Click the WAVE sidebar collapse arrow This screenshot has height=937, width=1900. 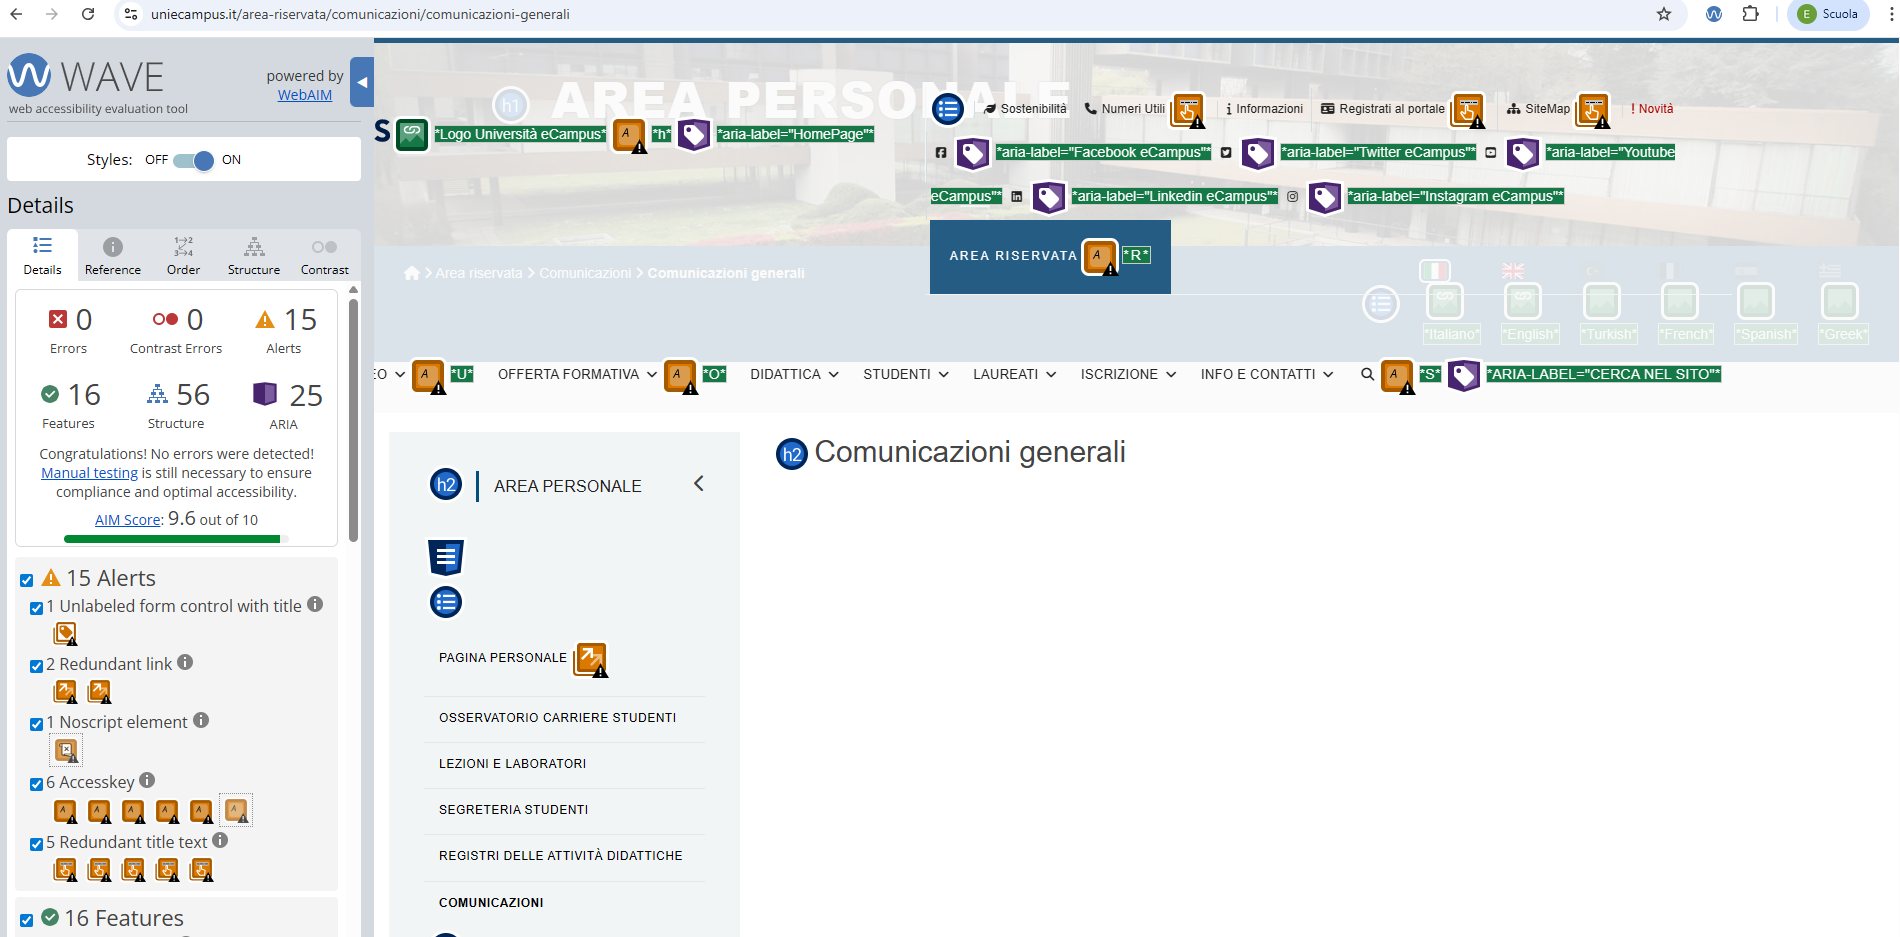click(363, 83)
